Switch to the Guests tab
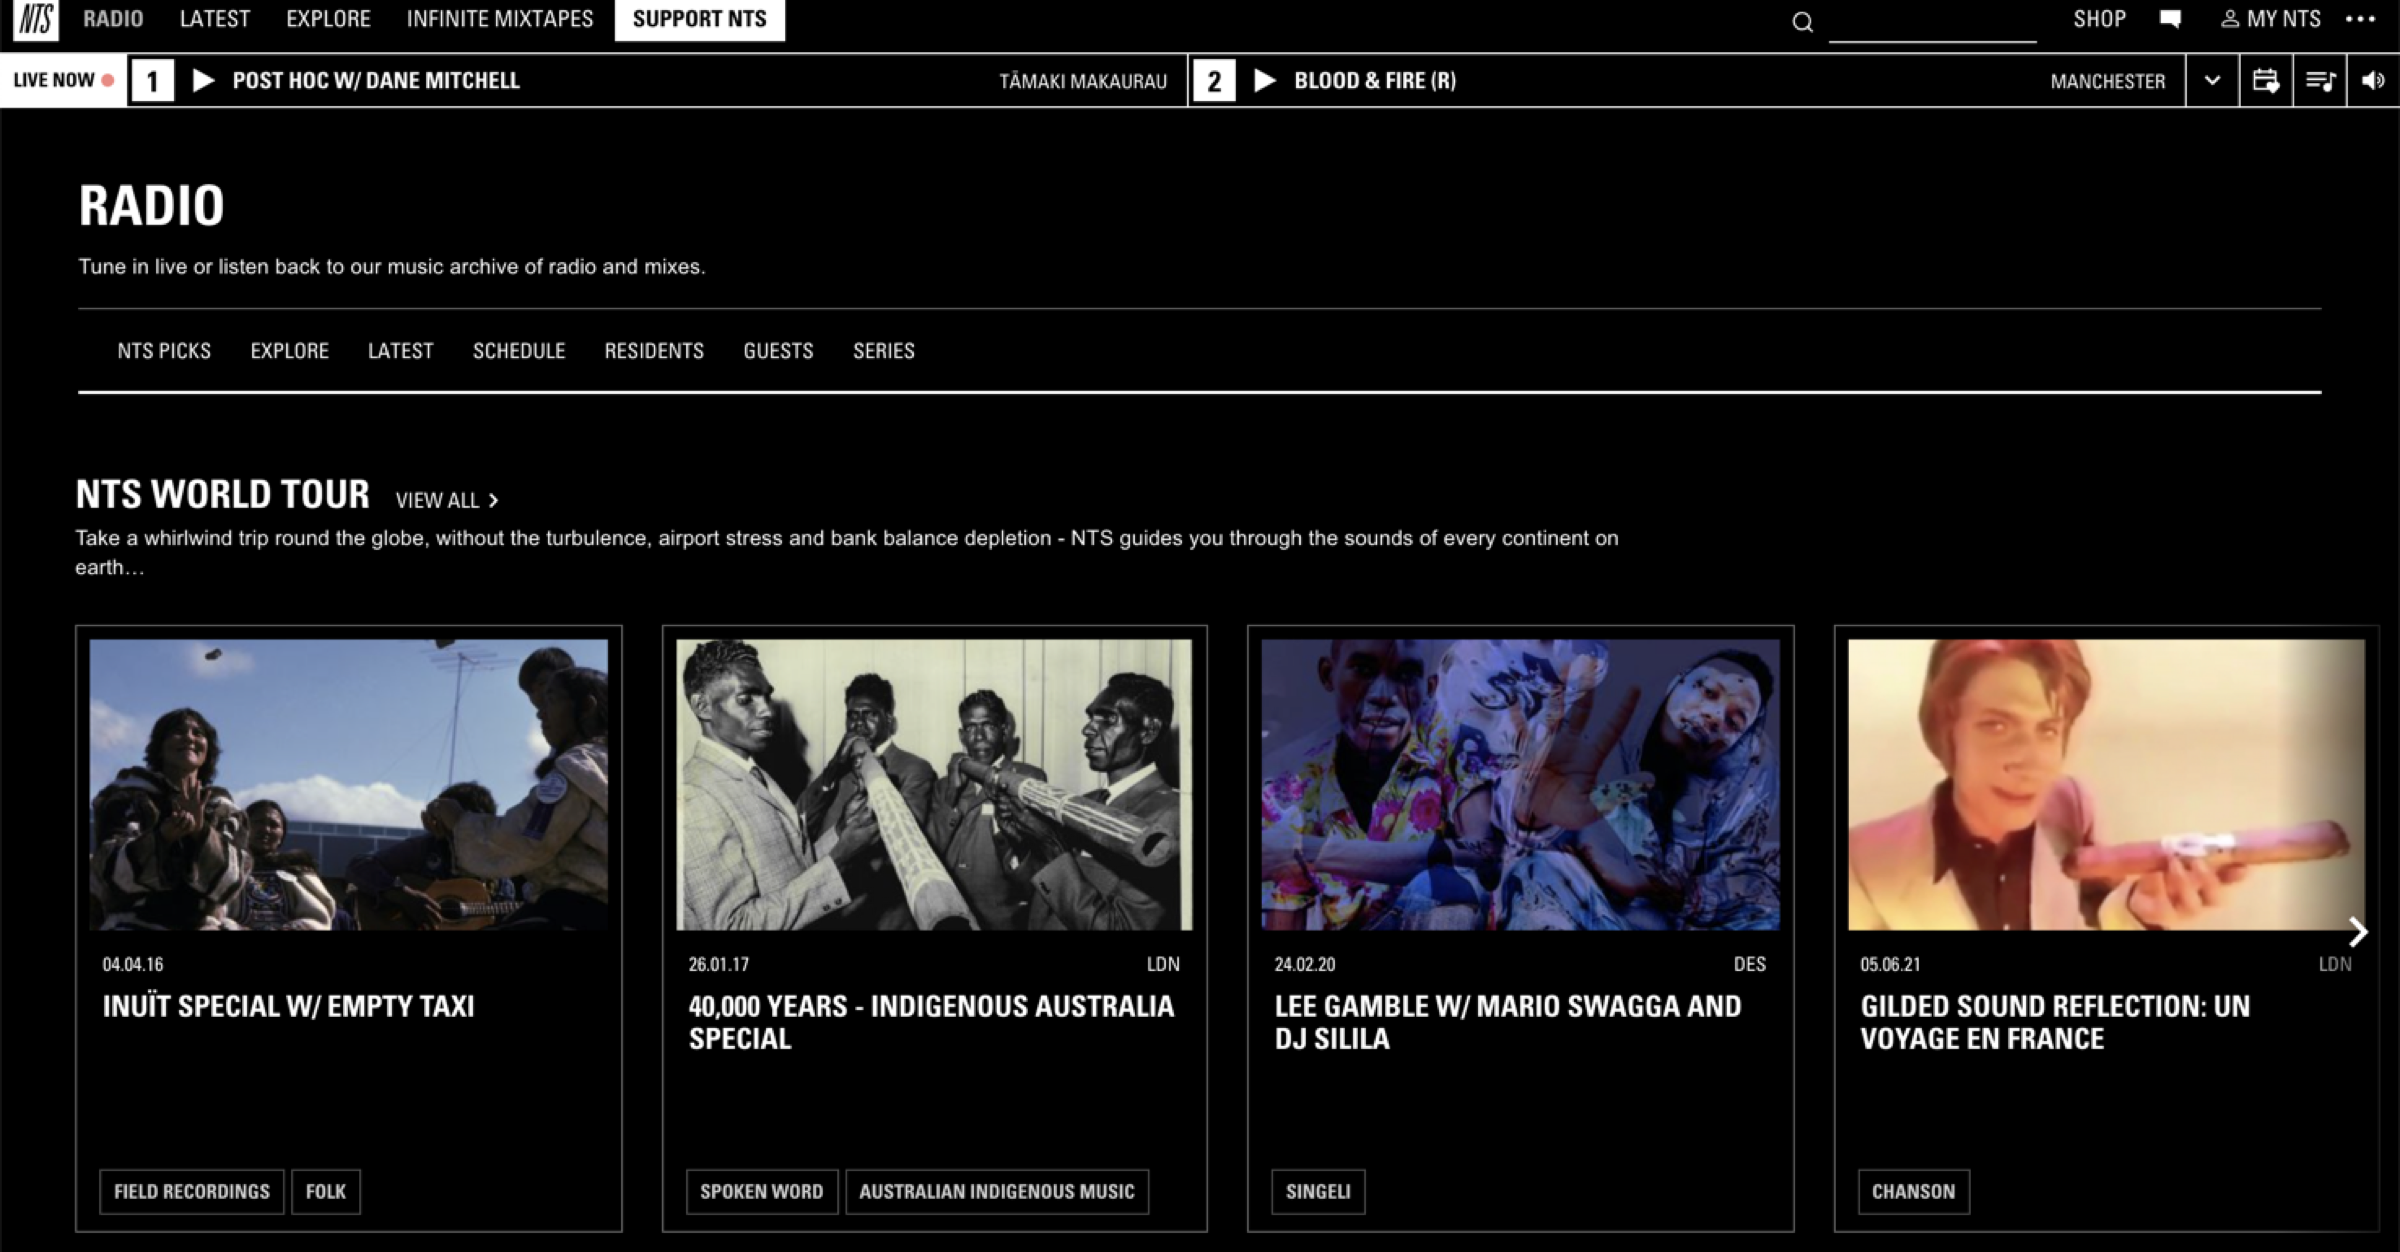Image resolution: width=2400 pixels, height=1252 pixels. (x=778, y=351)
